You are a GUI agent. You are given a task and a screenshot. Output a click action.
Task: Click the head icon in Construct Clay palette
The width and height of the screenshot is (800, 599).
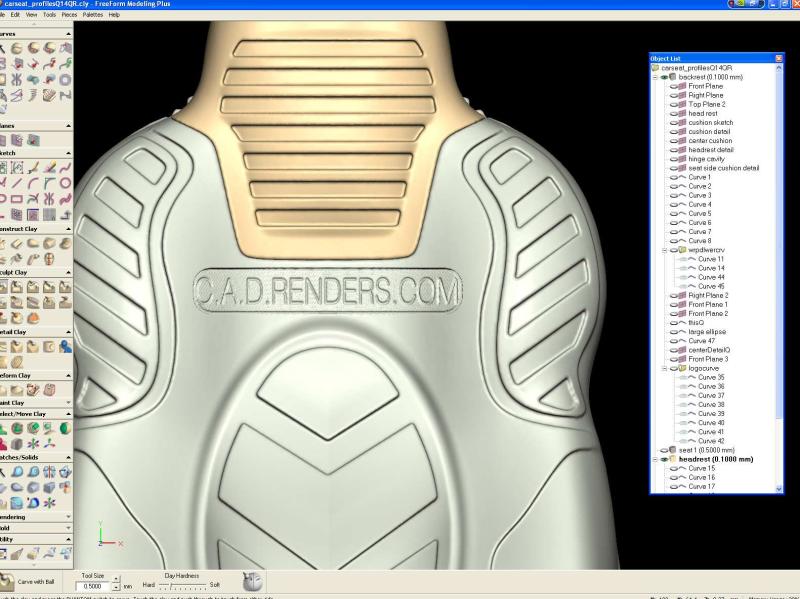49,259
